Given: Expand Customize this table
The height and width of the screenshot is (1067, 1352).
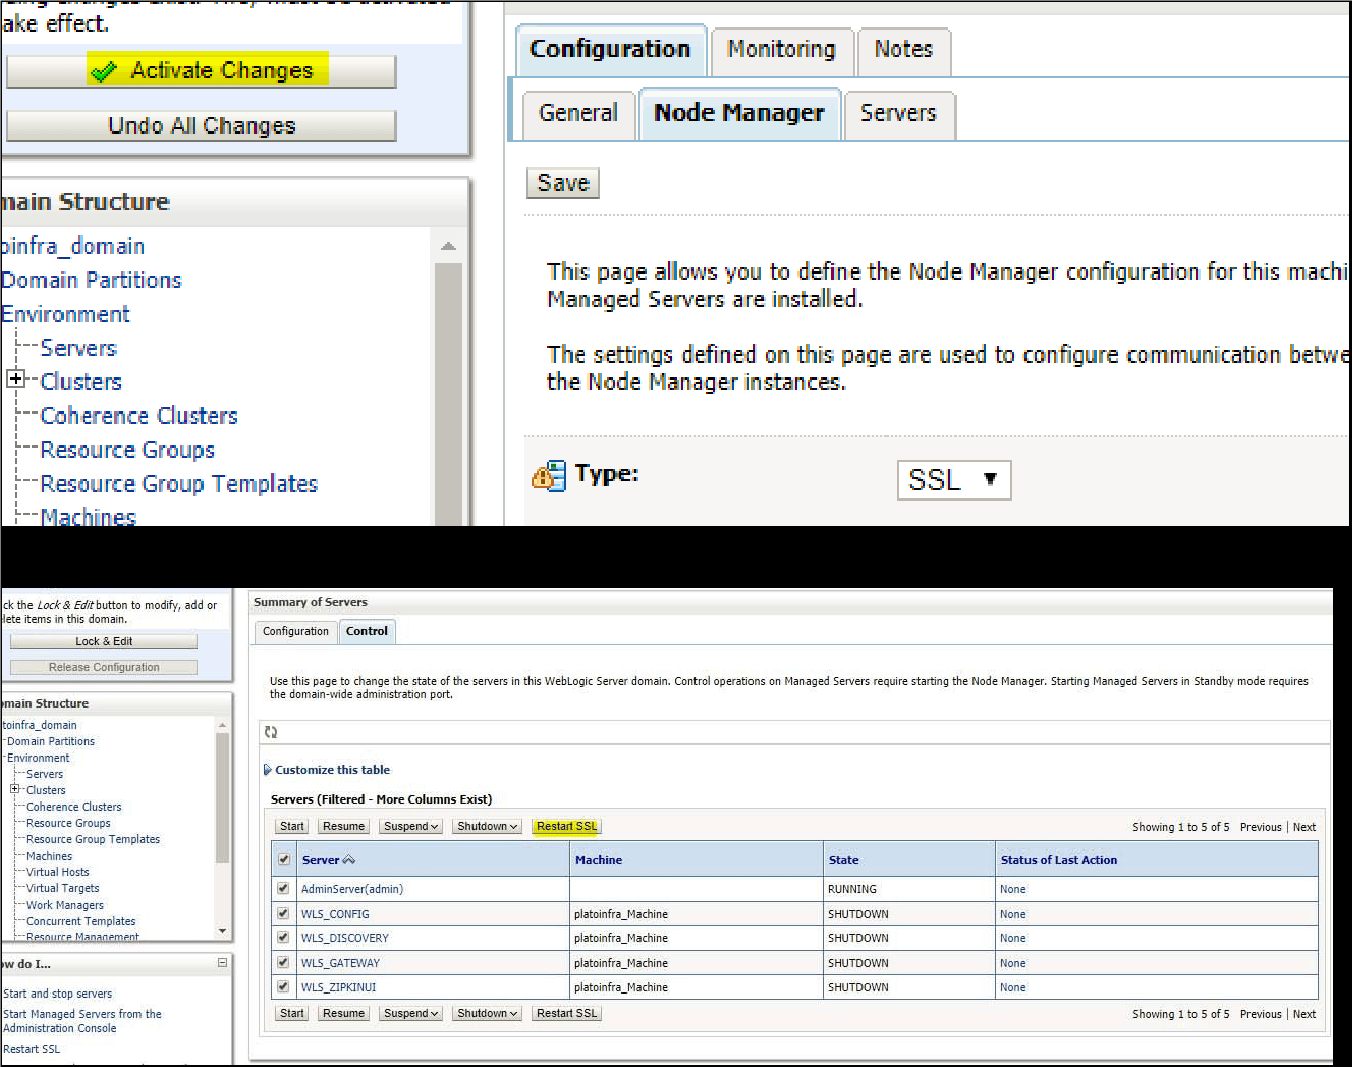Looking at the screenshot, I should [x=327, y=770].
